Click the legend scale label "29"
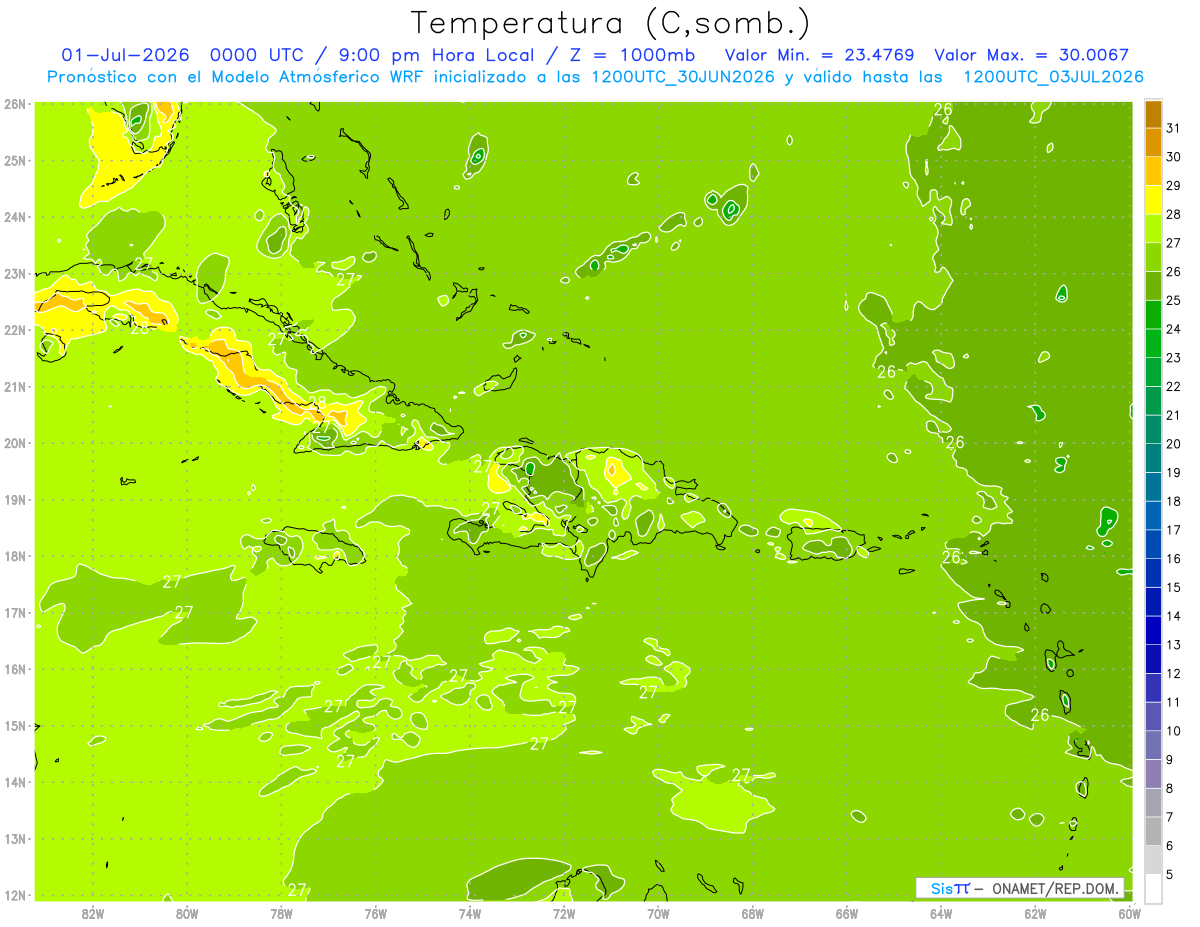This screenshot has height=927, width=1200. pyautogui.click(x=1174, y=186)
